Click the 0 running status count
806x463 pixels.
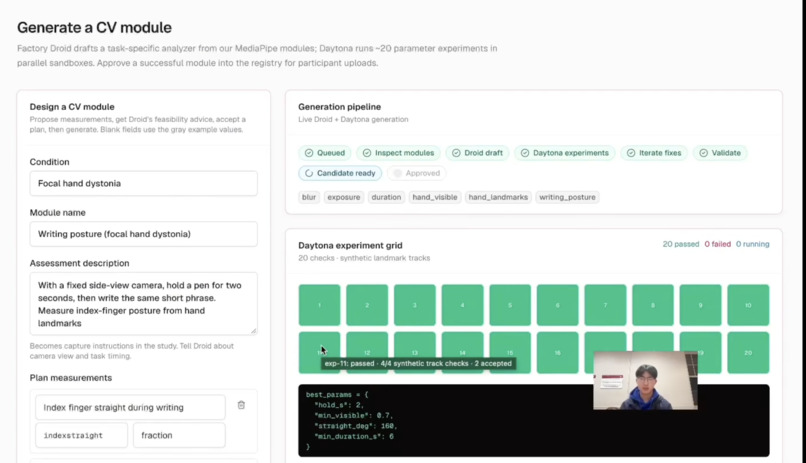(753, 244)
